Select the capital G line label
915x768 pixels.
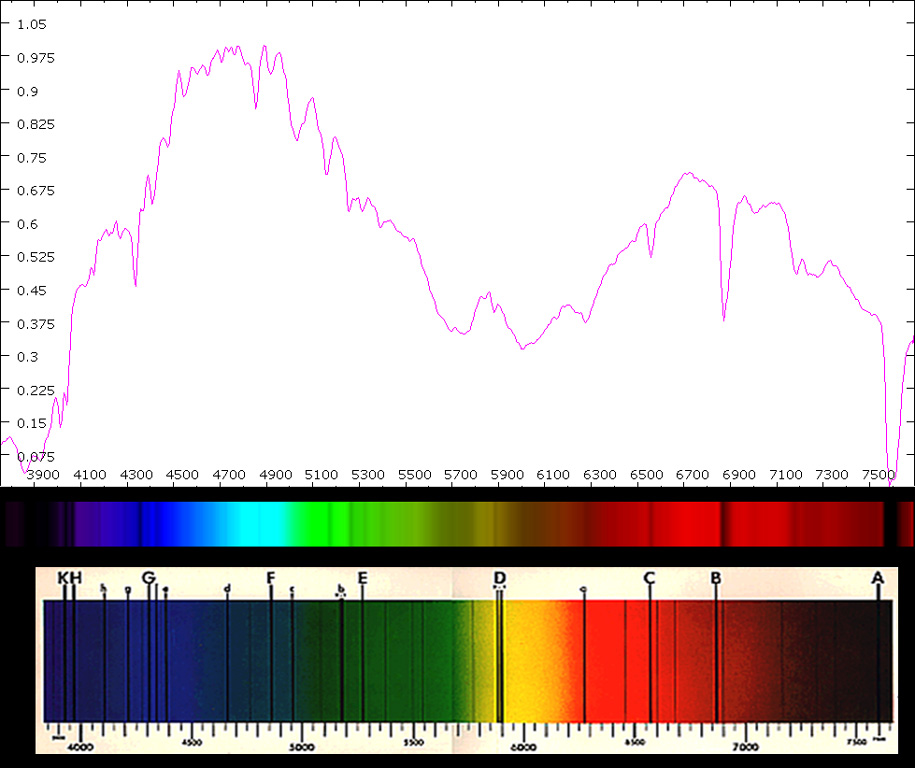[x=149, y=578]
